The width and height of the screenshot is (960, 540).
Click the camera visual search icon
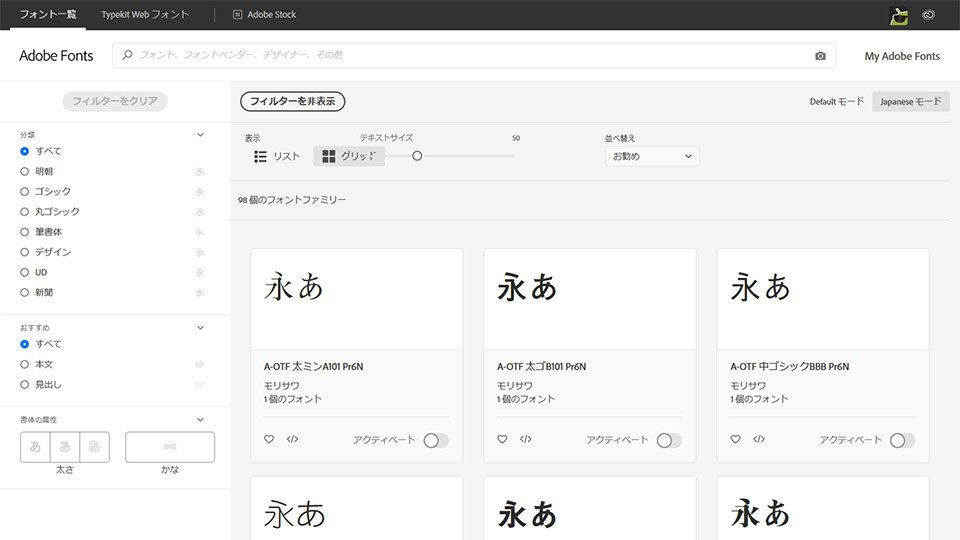coord(820,56)
